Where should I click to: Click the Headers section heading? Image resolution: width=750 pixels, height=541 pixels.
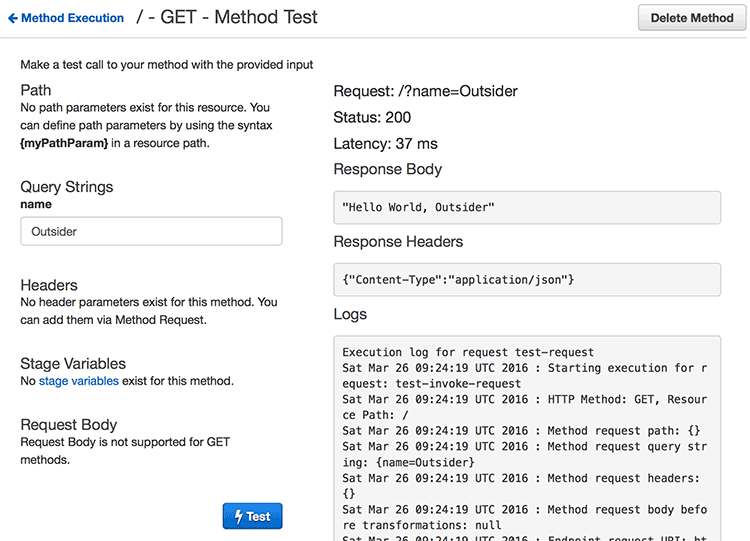tap(49, 285)
